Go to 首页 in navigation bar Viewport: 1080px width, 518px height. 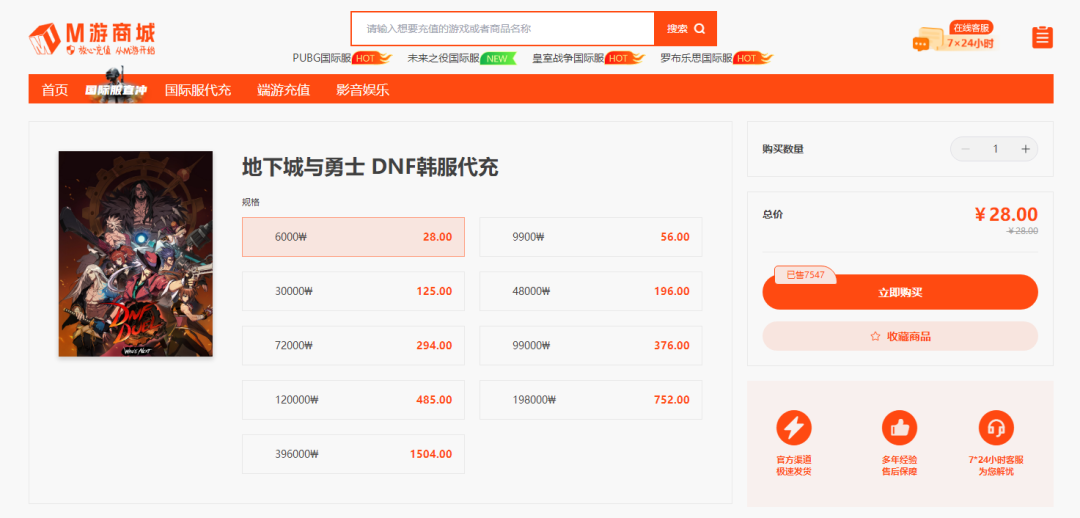55,90
